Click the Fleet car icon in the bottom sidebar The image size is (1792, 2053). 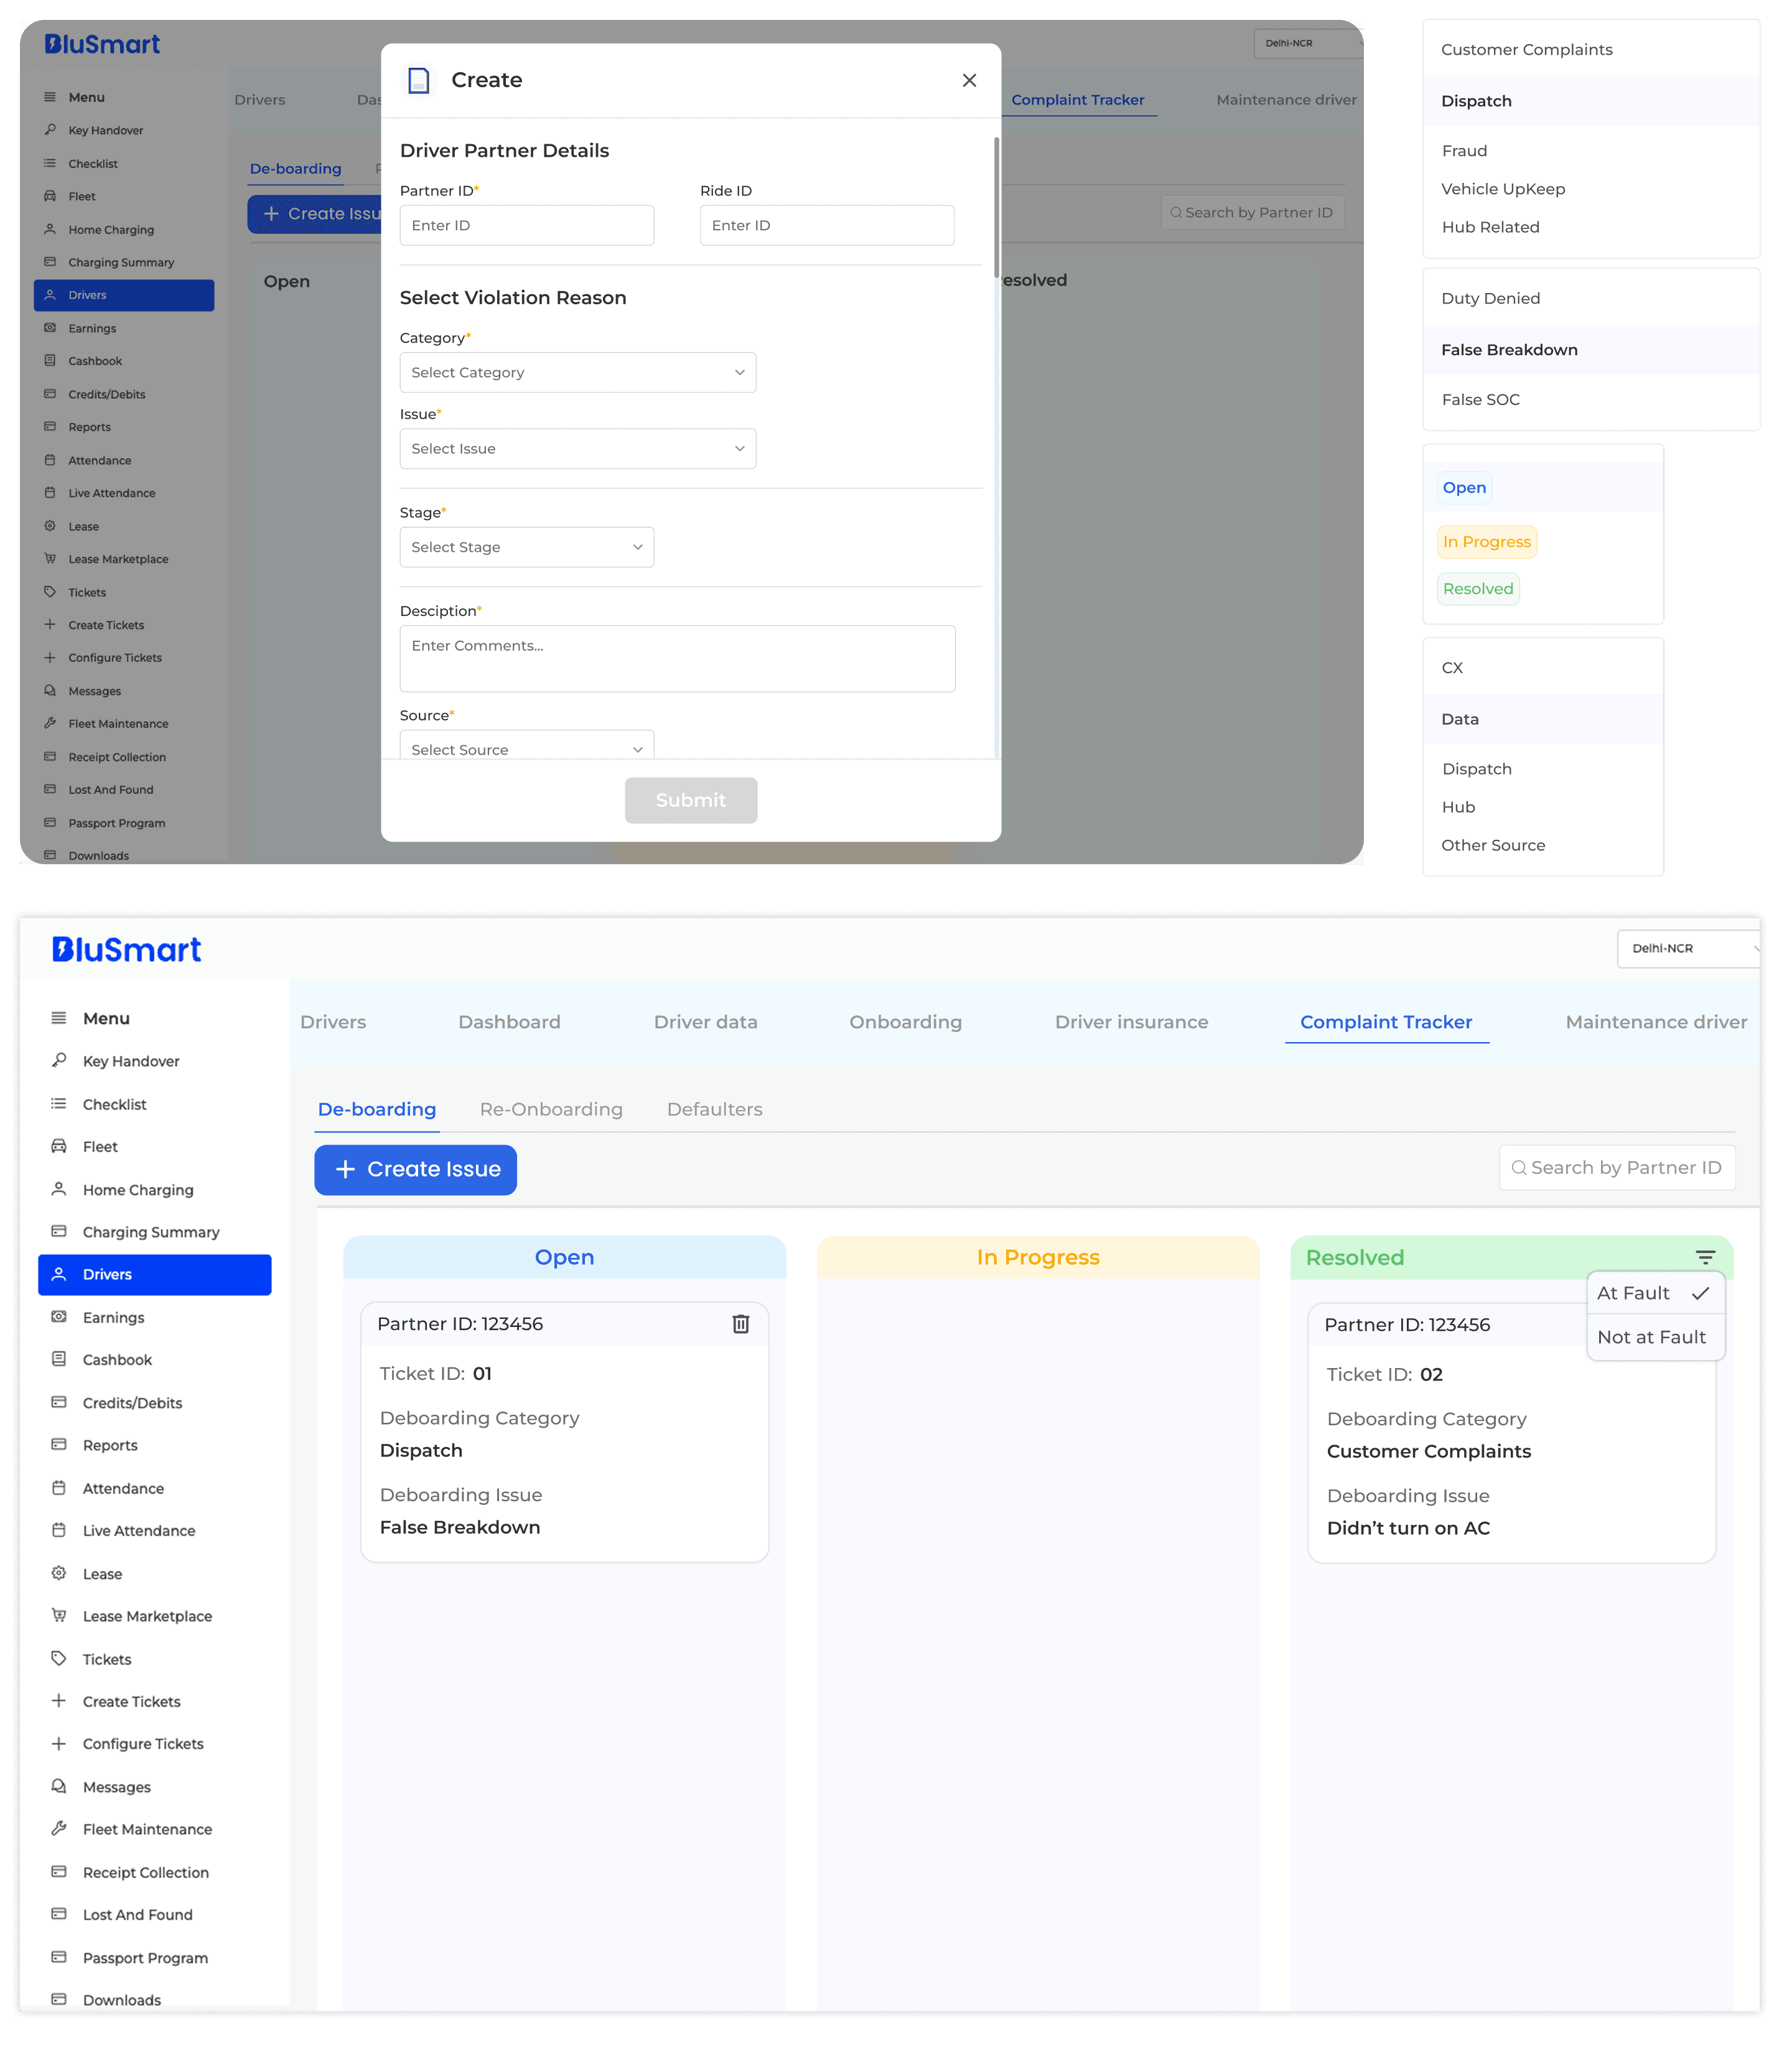pyautogui.click(x=59, y=1146)
